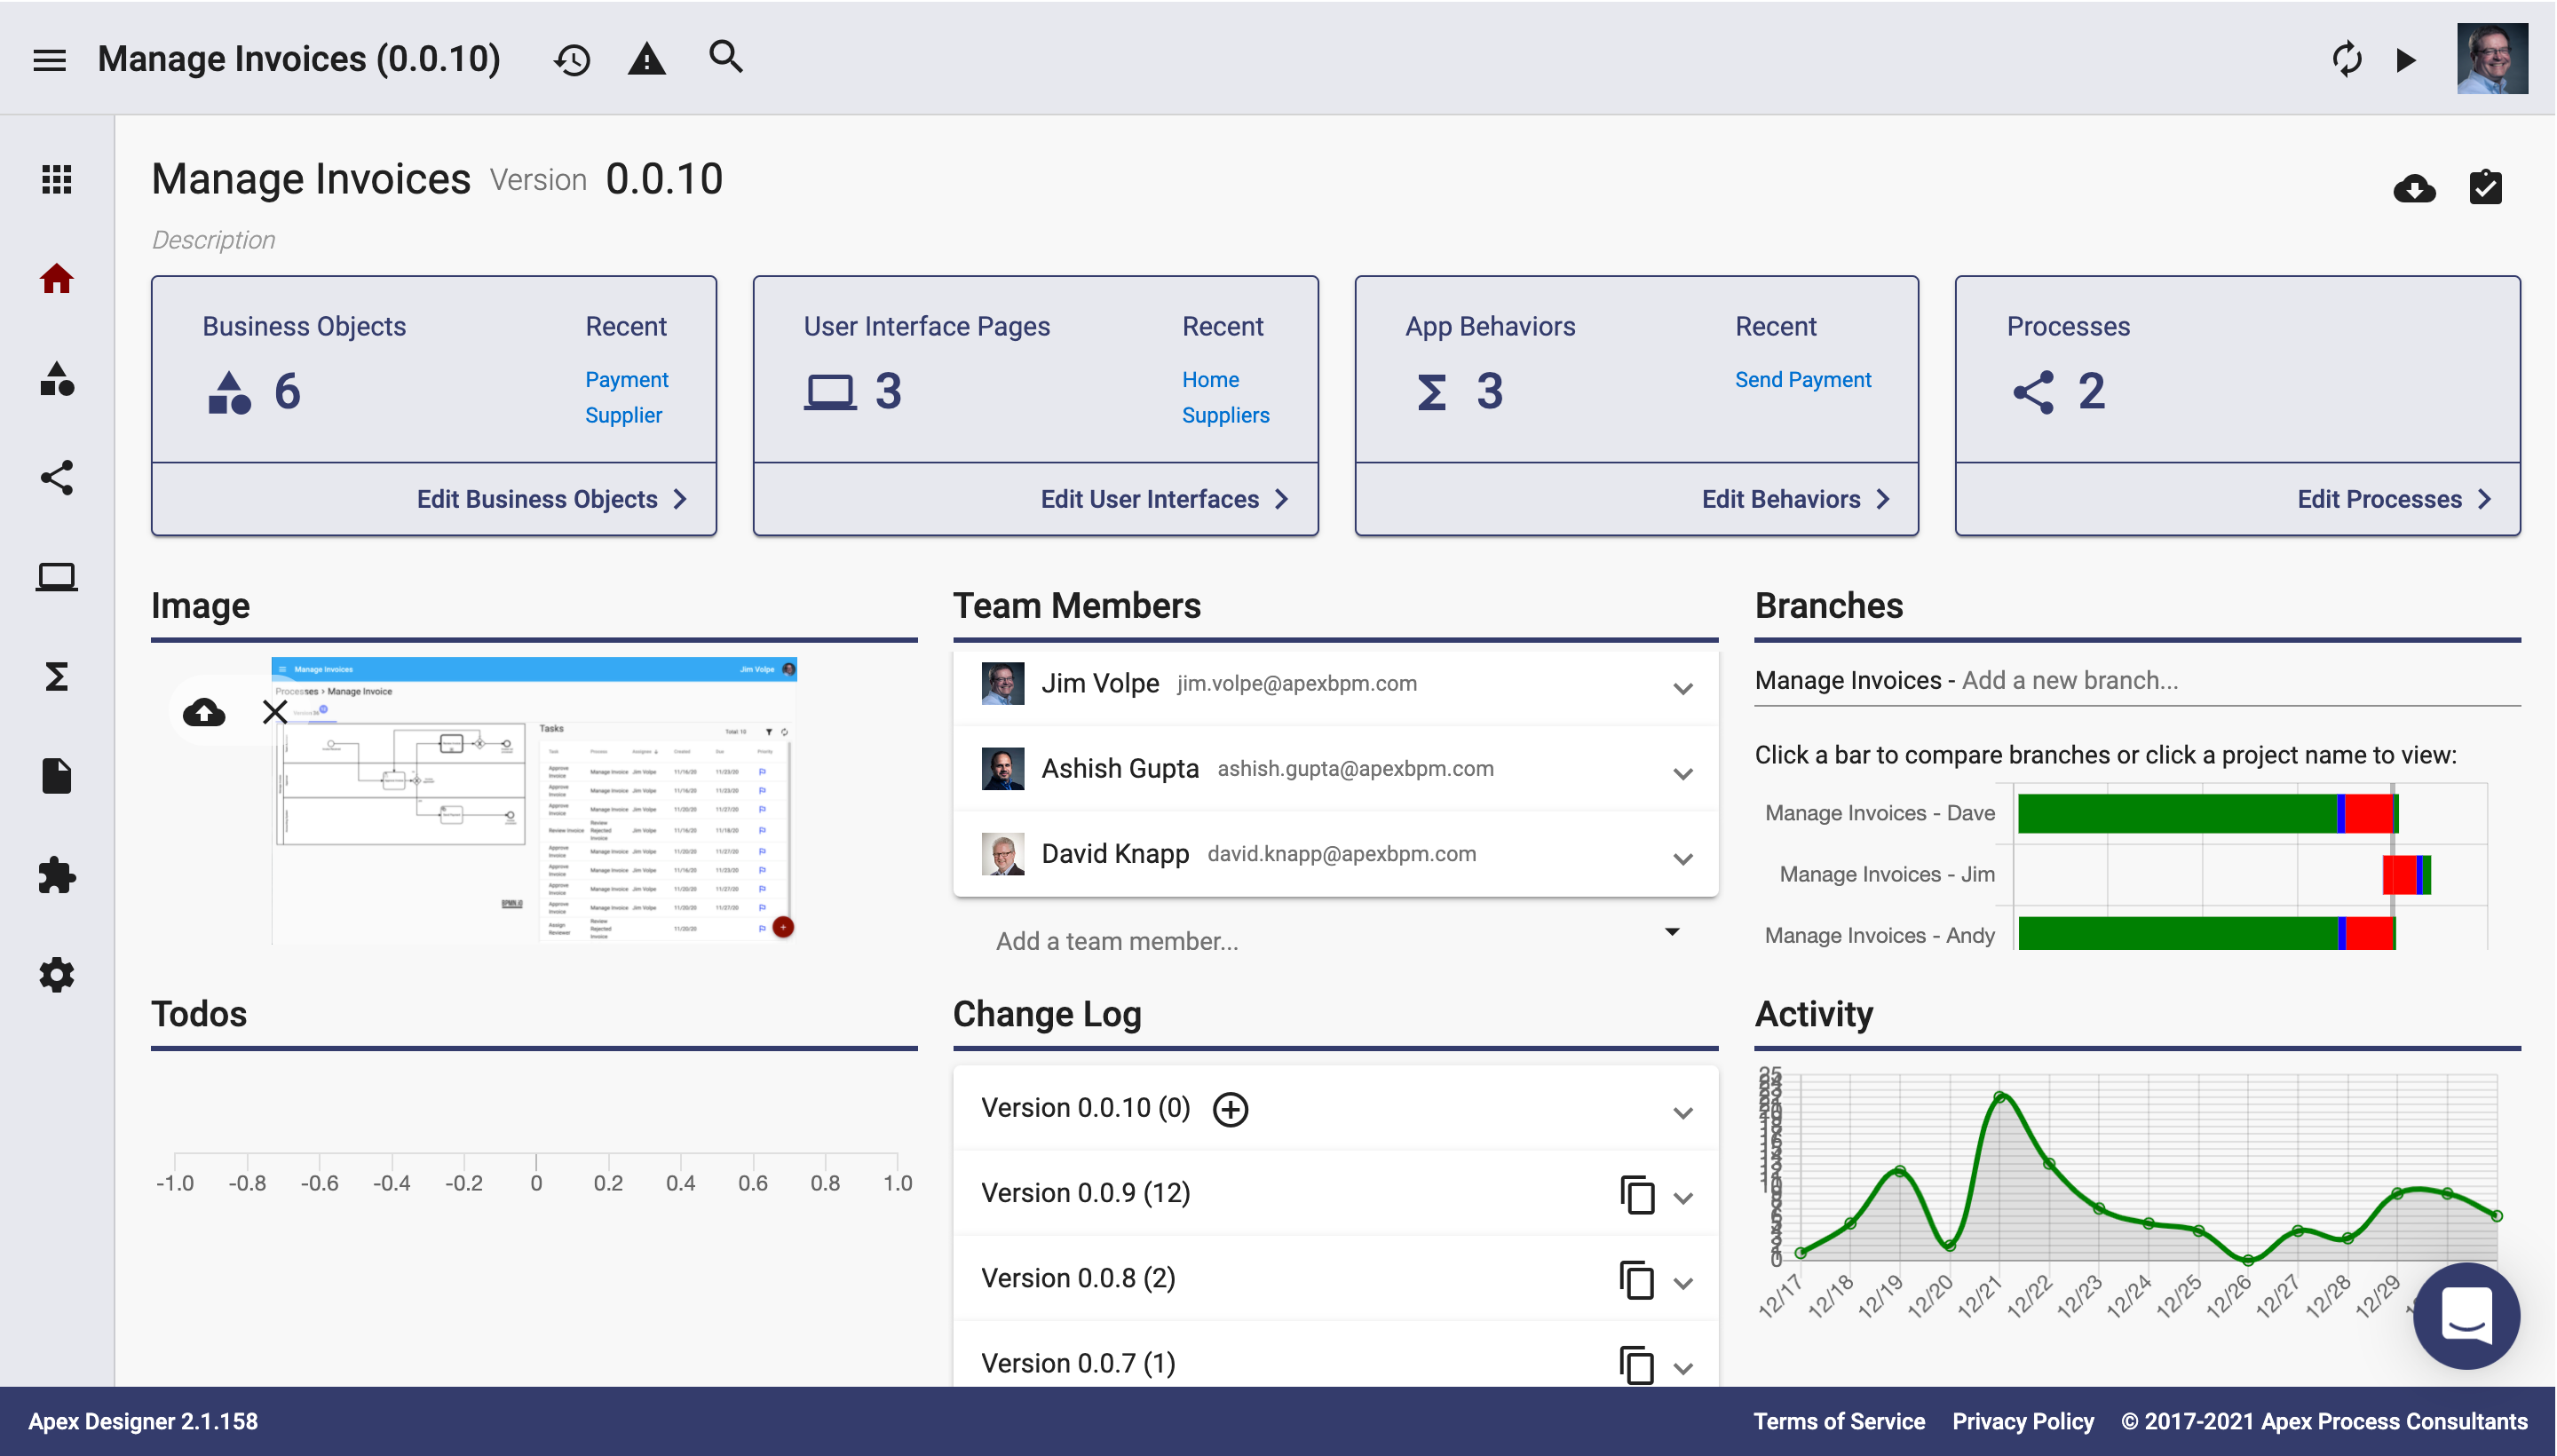Open recent Send Payment behavior
Screen dimensions: 2557x1456
point(1802,380)
